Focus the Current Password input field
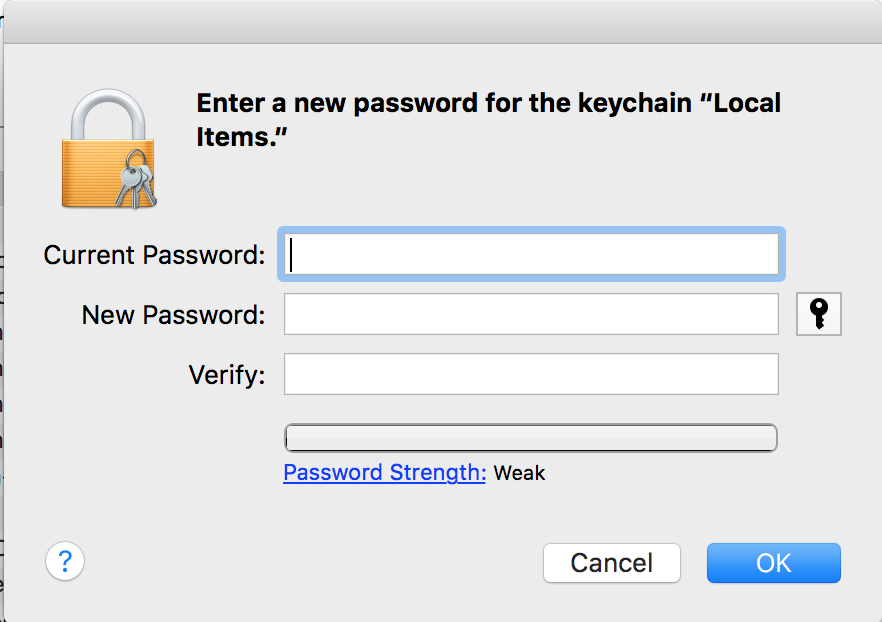Image resolution: width=882 pixels, height=622 pixels. pos(531,254)
